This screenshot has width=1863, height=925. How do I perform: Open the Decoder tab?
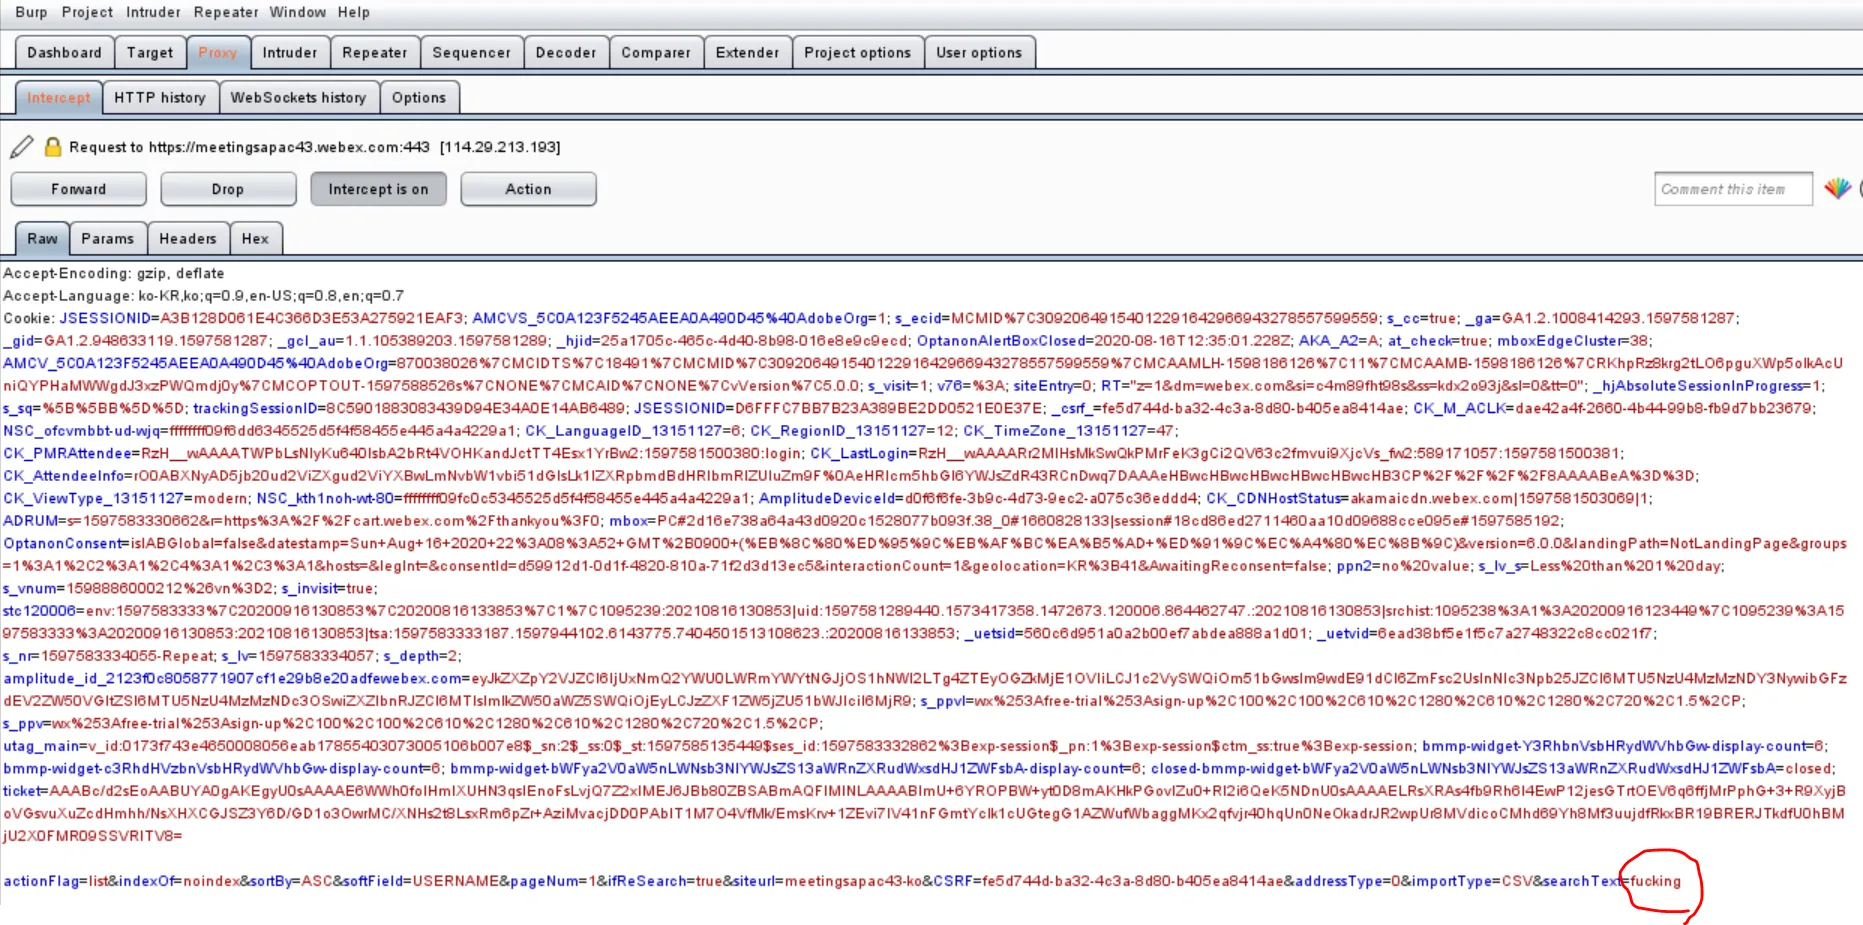tap(565, 52)
